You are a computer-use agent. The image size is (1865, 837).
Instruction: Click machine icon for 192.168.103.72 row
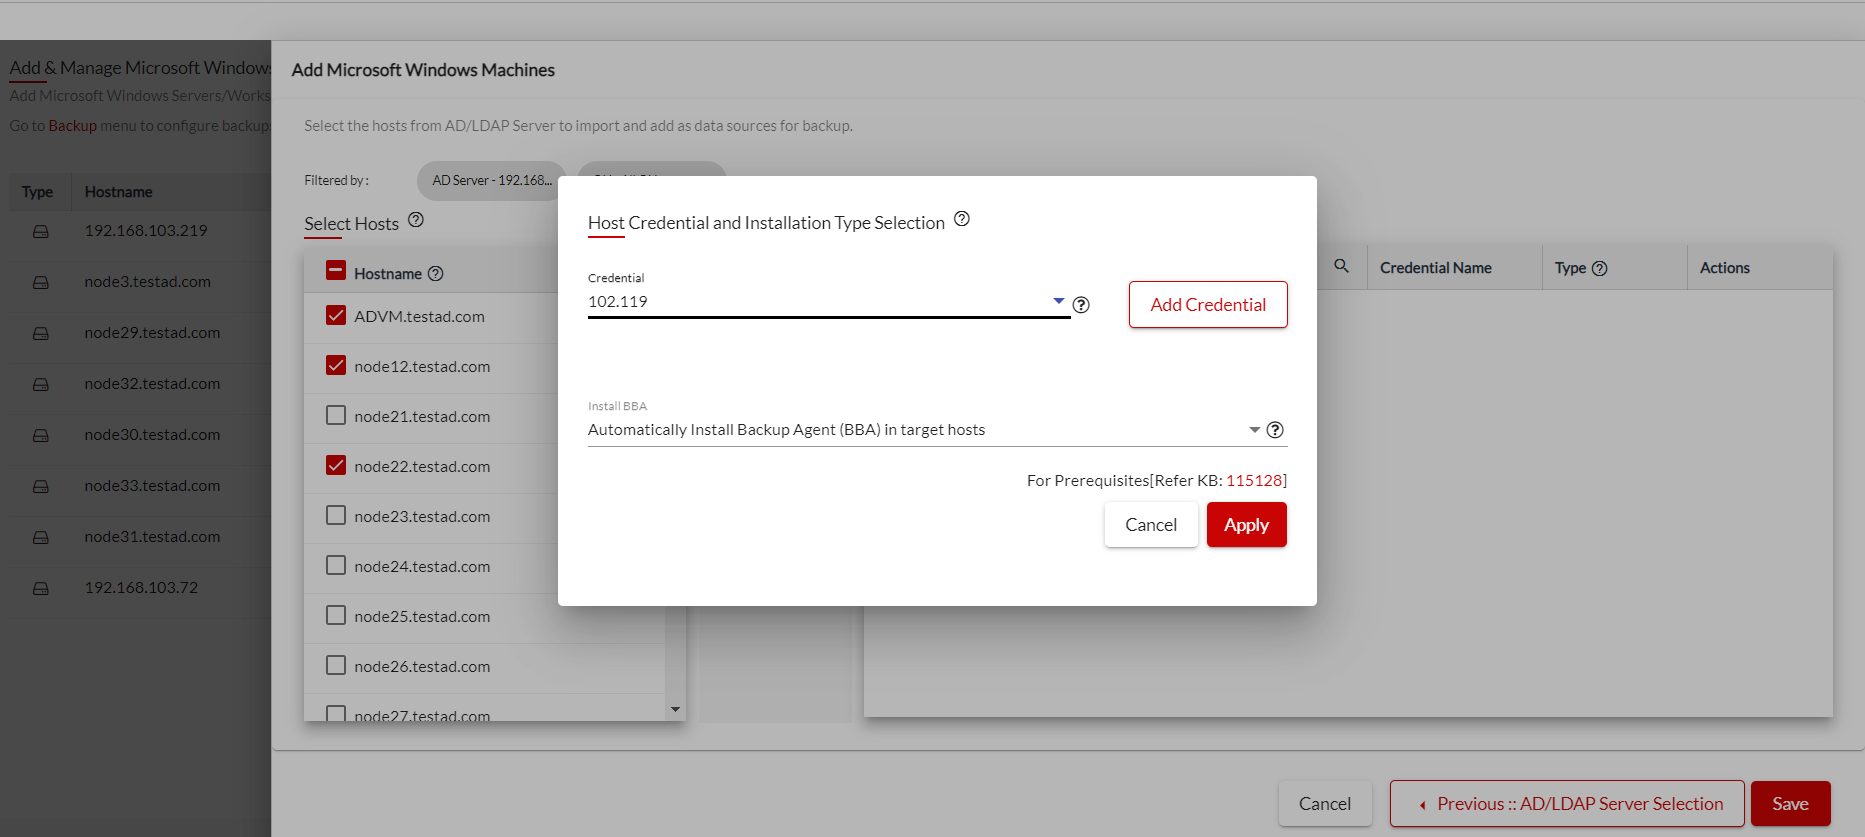coord(41,588)
